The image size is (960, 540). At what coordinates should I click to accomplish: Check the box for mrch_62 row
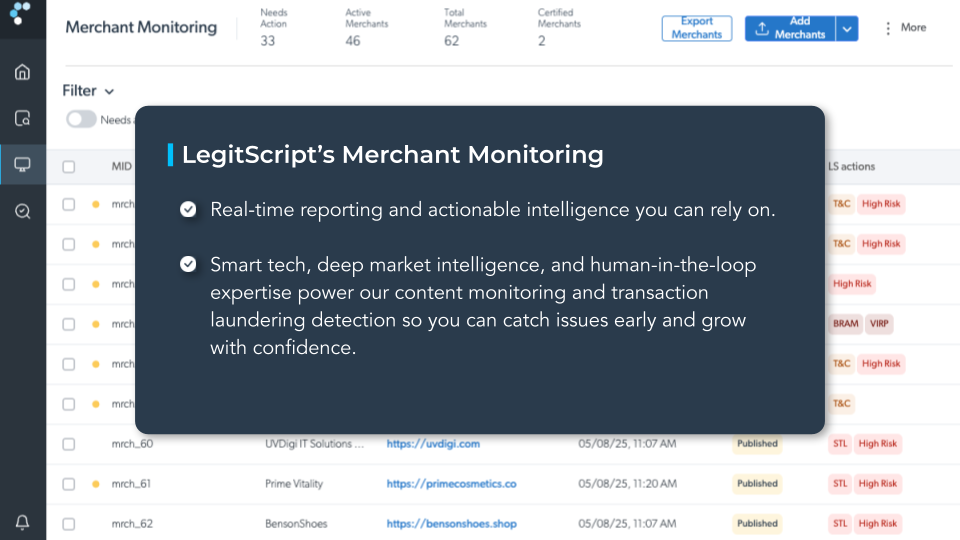[69, 524]
